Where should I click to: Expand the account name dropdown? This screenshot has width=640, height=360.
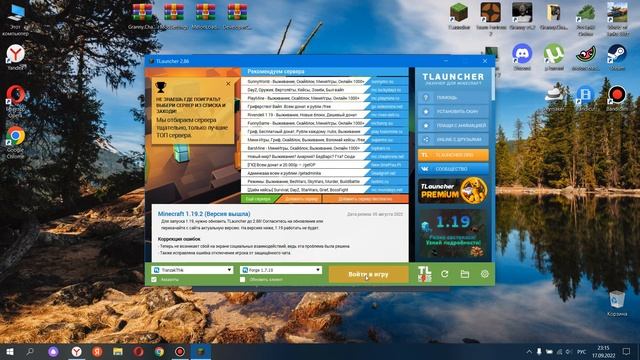pos(229,270)
